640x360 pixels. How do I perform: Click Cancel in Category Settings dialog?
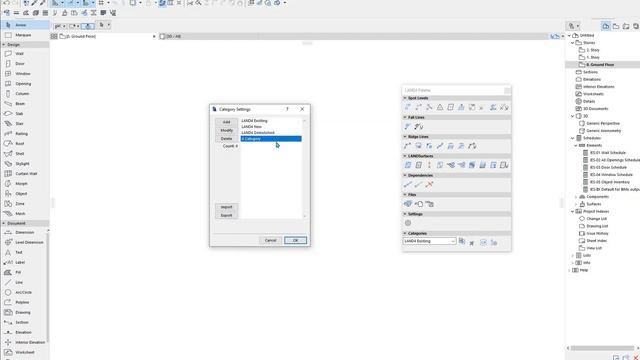pos(271,240)
